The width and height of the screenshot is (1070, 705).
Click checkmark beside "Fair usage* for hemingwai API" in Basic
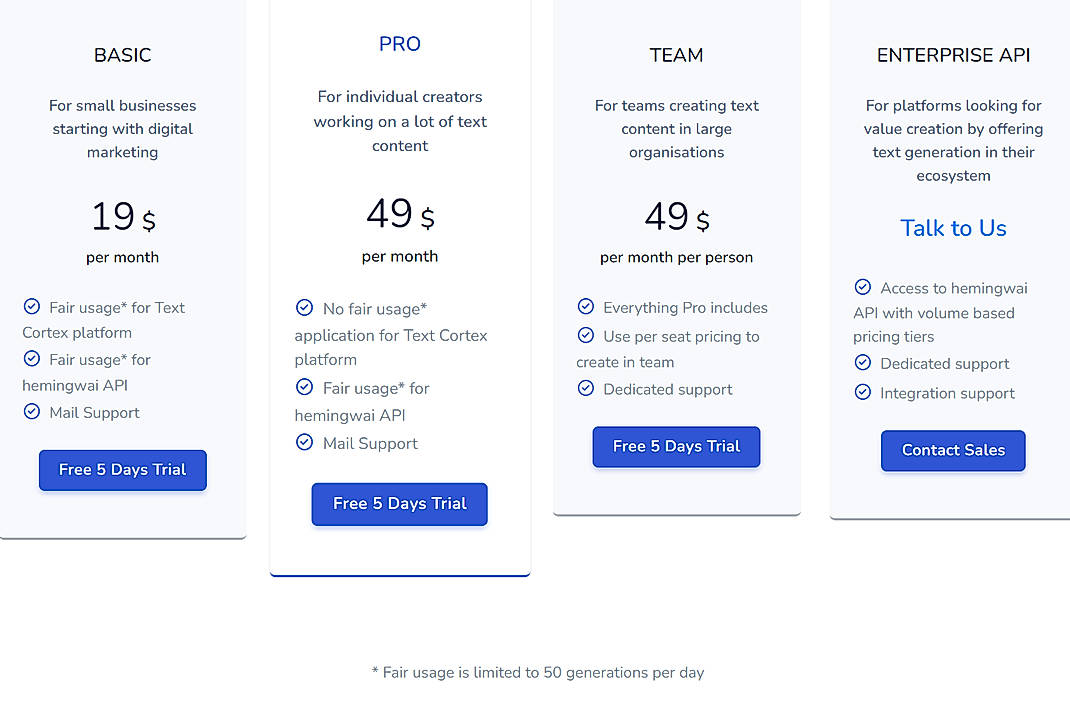pyautogui.click(x=31, y=359)
